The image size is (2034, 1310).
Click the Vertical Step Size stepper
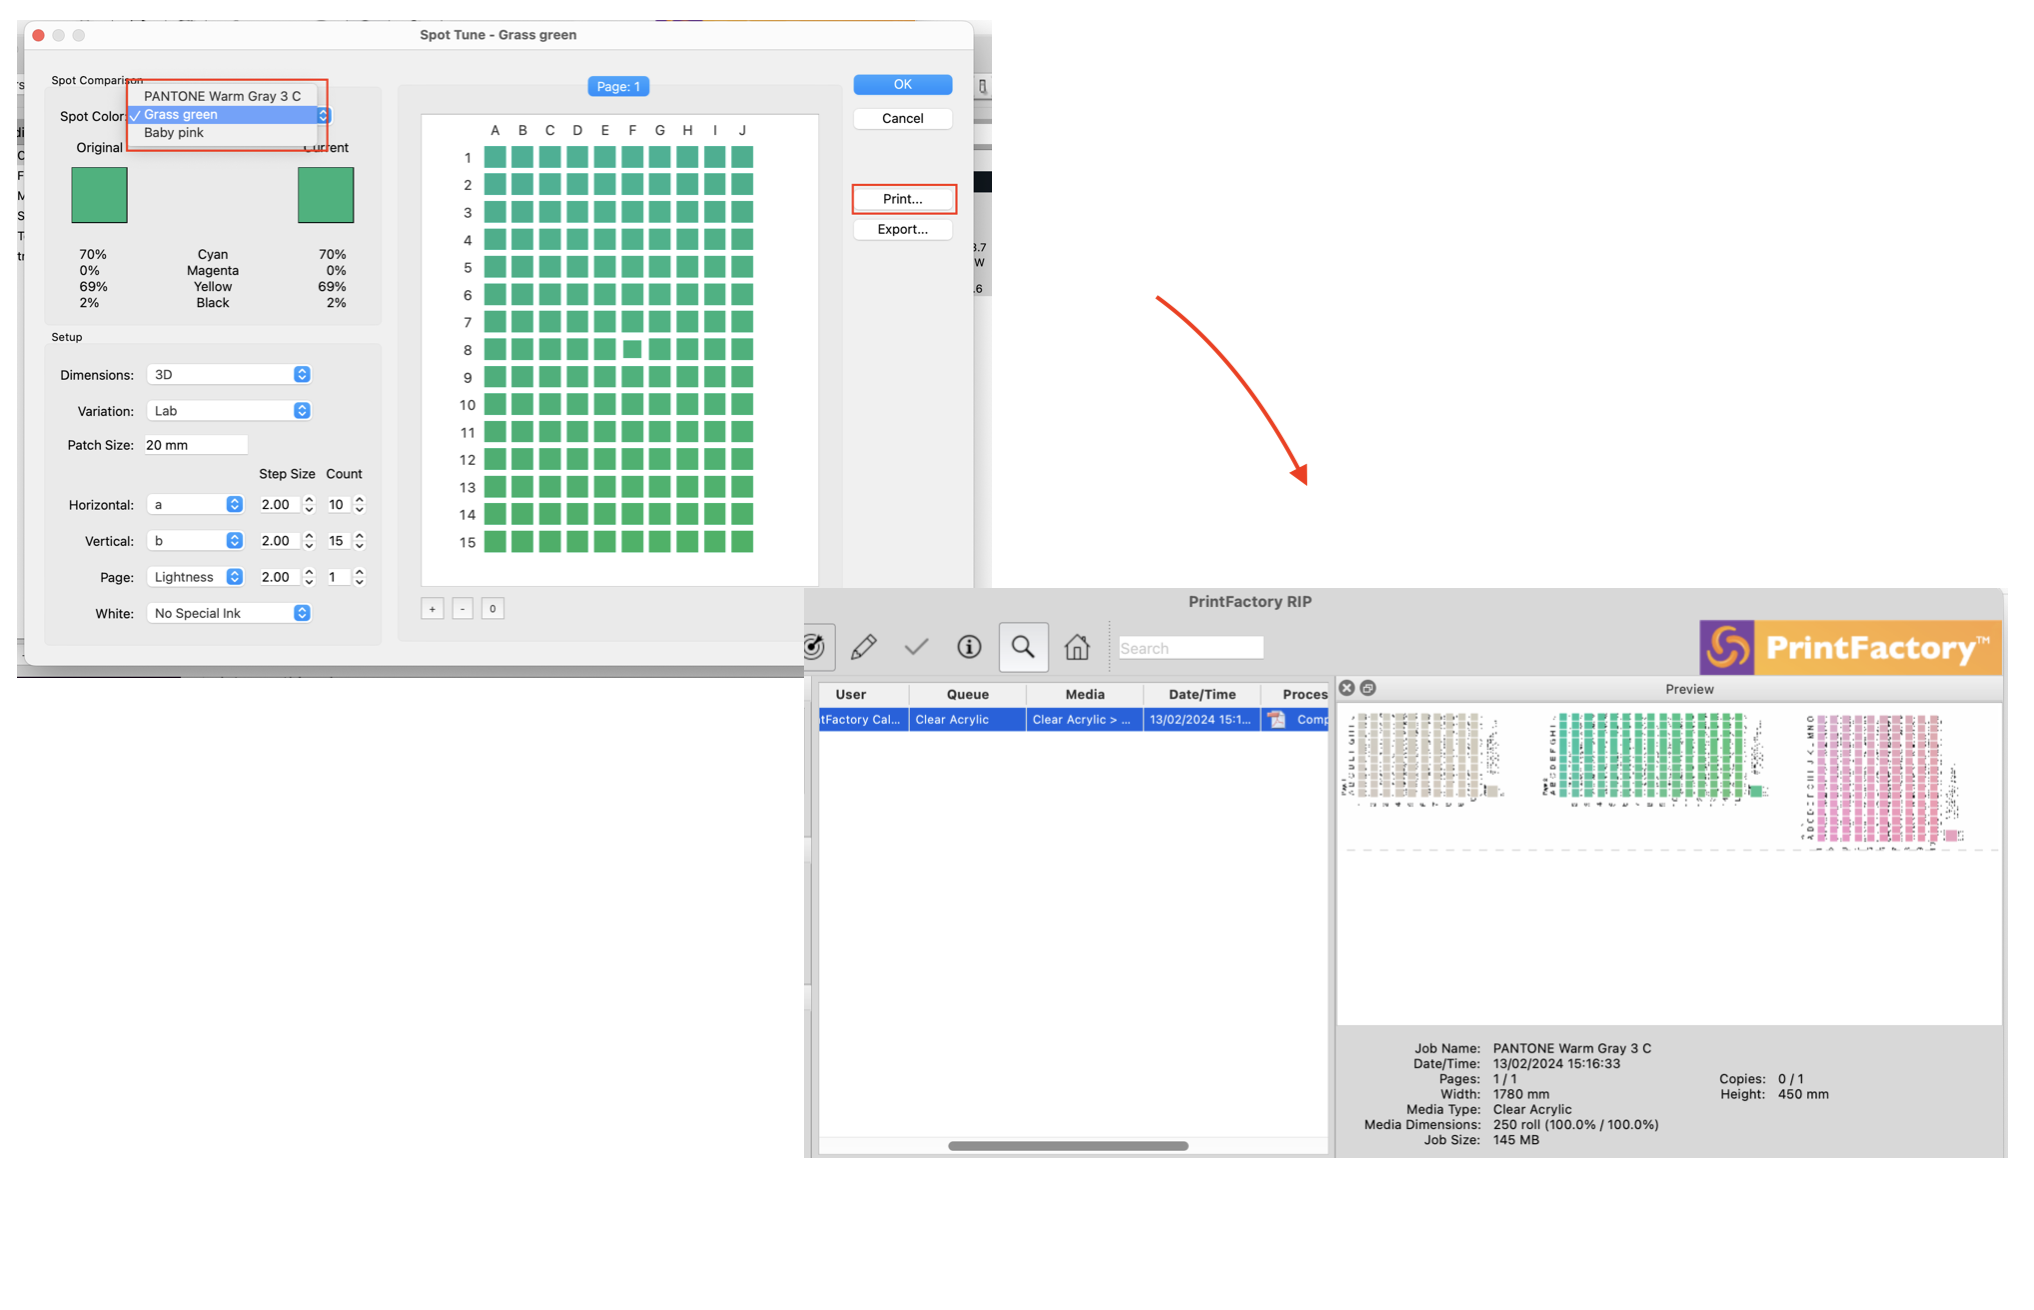coord(309,540)
